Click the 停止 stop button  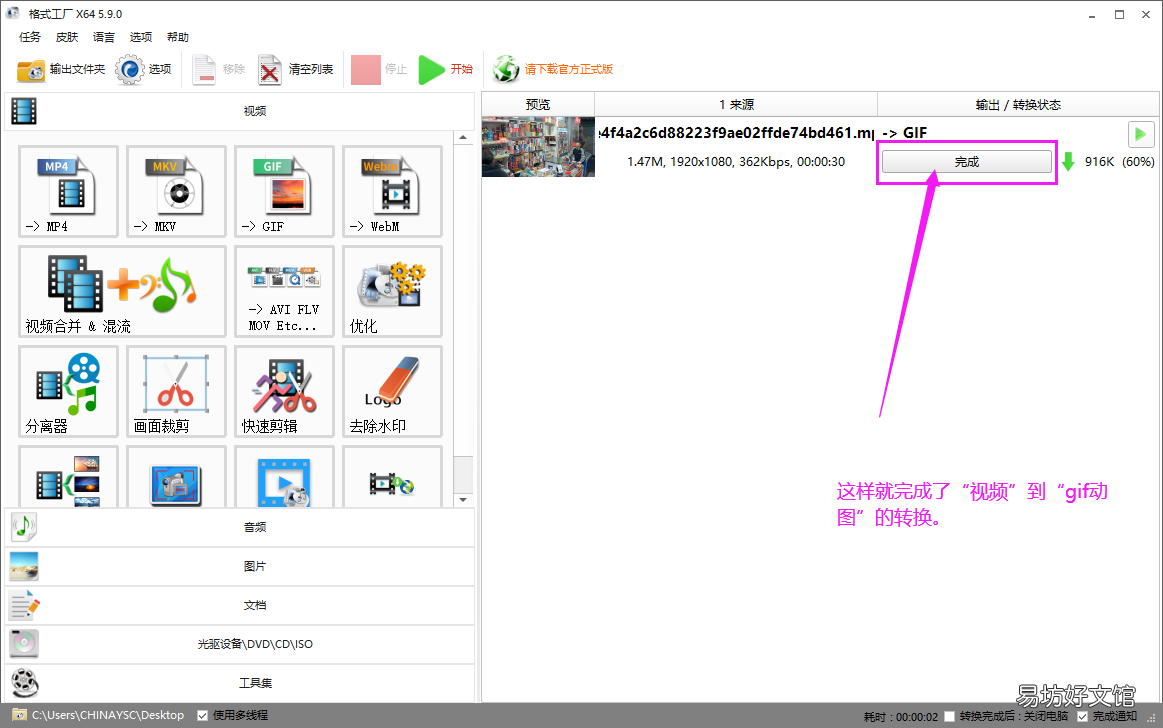379,70
